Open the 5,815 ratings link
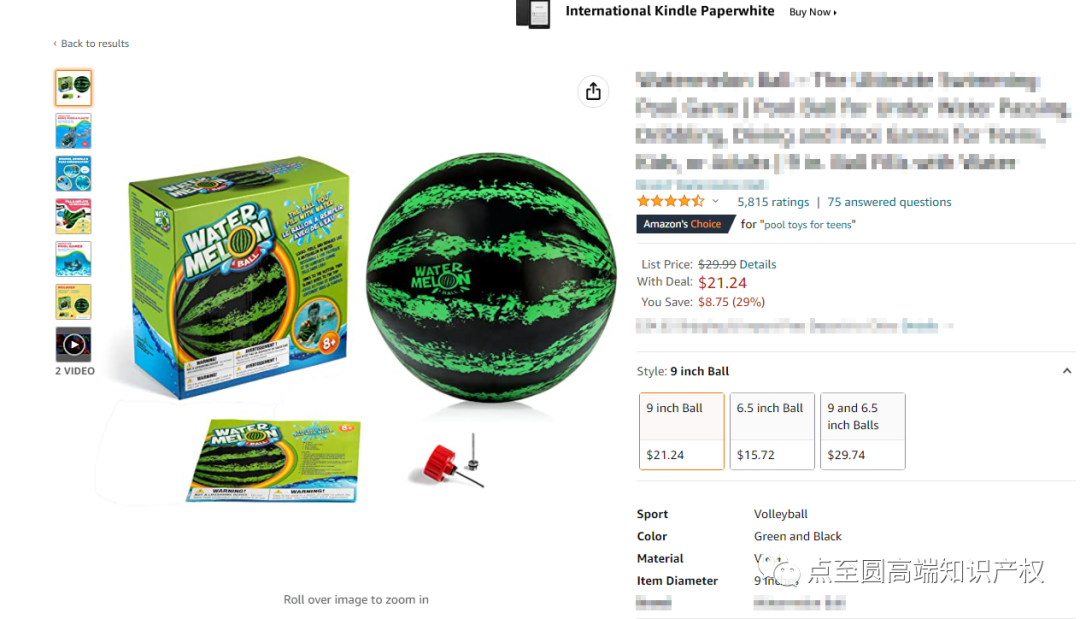Viewport: 1080px width, 619px height. tap(773, 202)
